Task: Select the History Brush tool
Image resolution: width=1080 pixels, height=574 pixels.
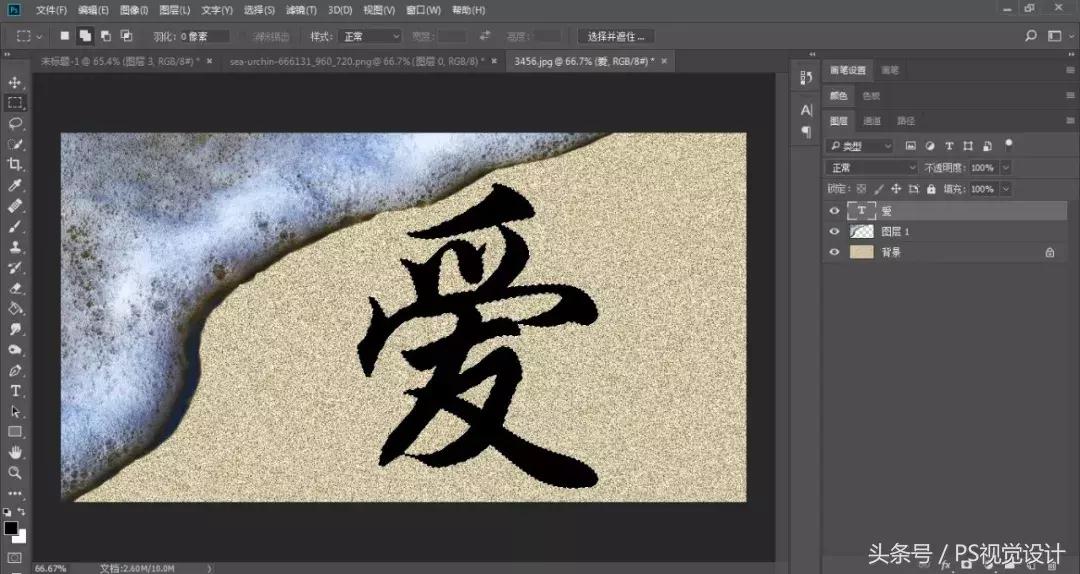Action: [15, 267]
